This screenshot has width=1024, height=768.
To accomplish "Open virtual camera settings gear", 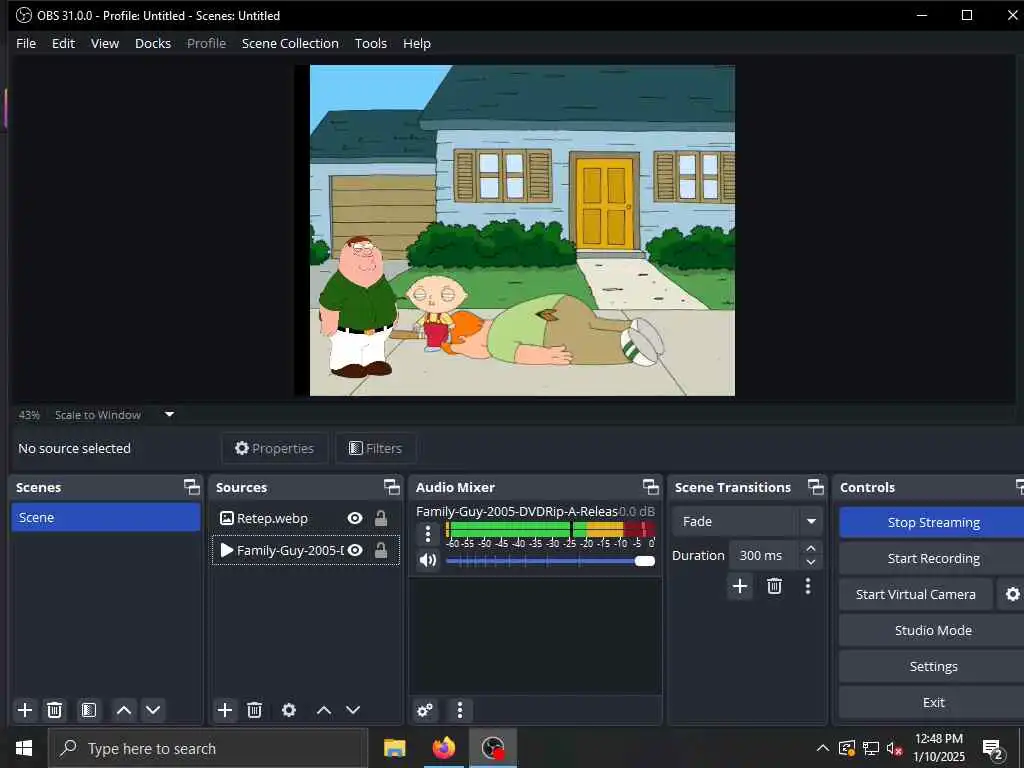I will tap(1012, 594).
